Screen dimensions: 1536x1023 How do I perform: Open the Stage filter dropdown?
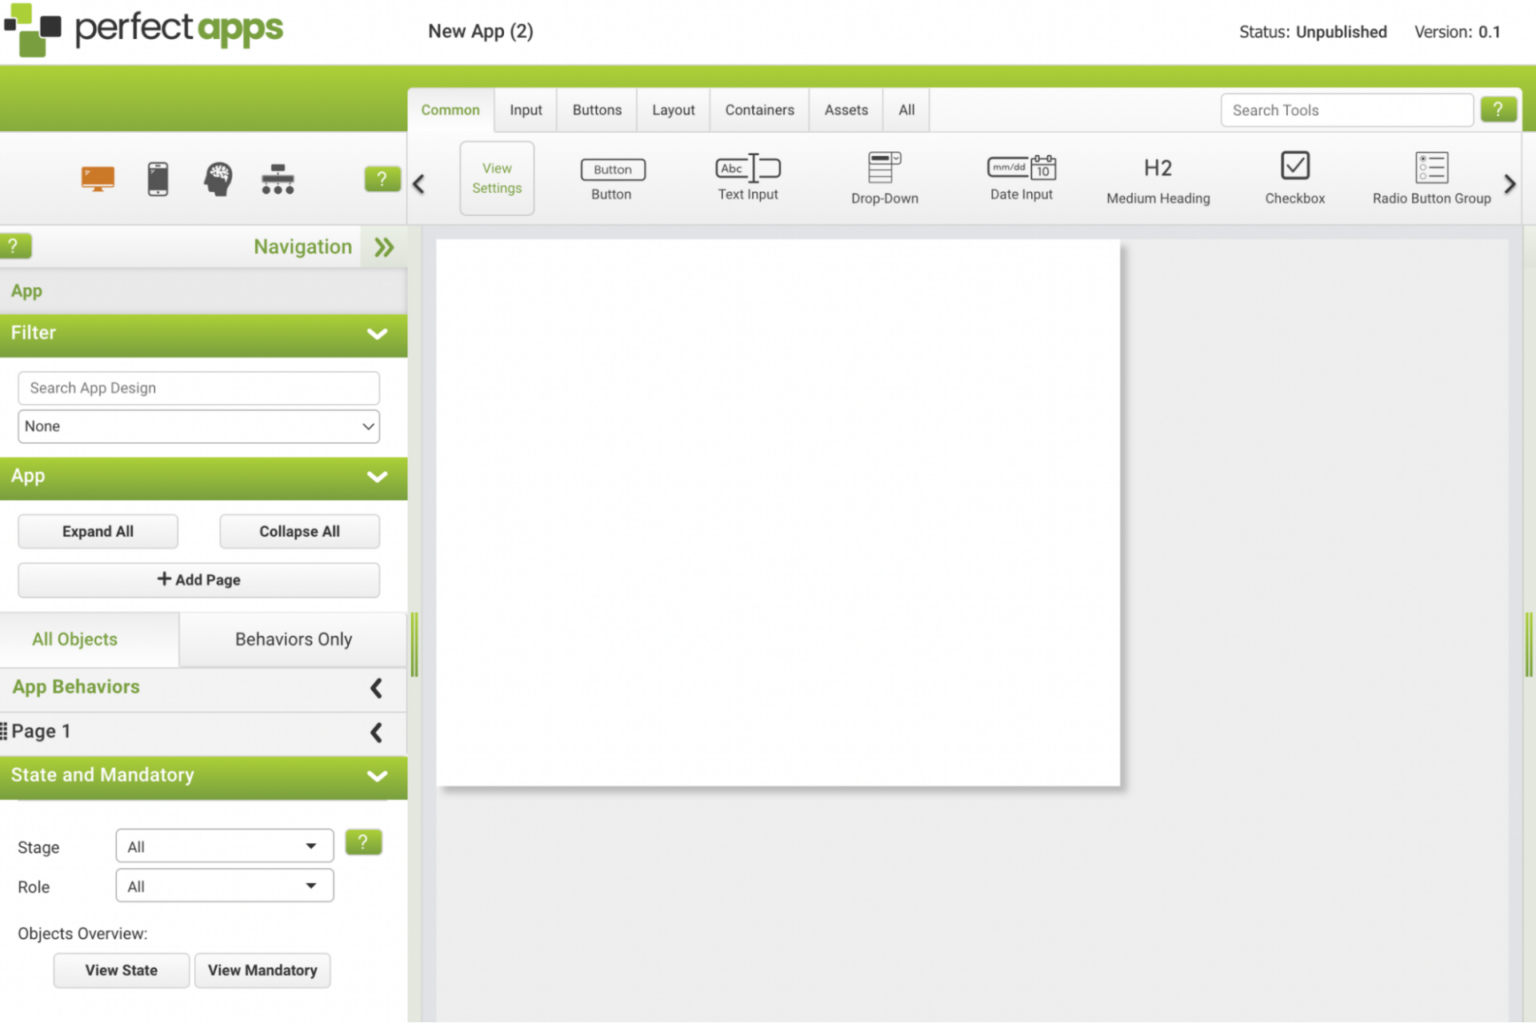coord(224,845)
